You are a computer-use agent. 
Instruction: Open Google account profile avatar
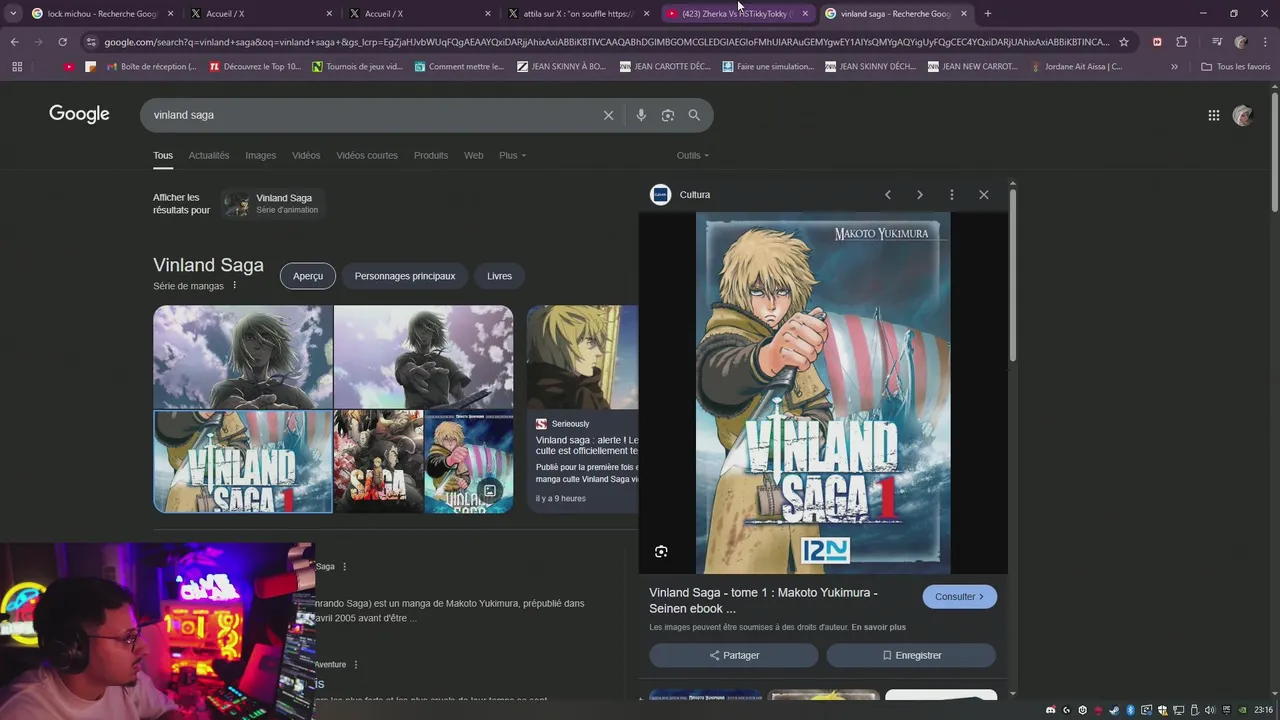tap(1243, 115)
